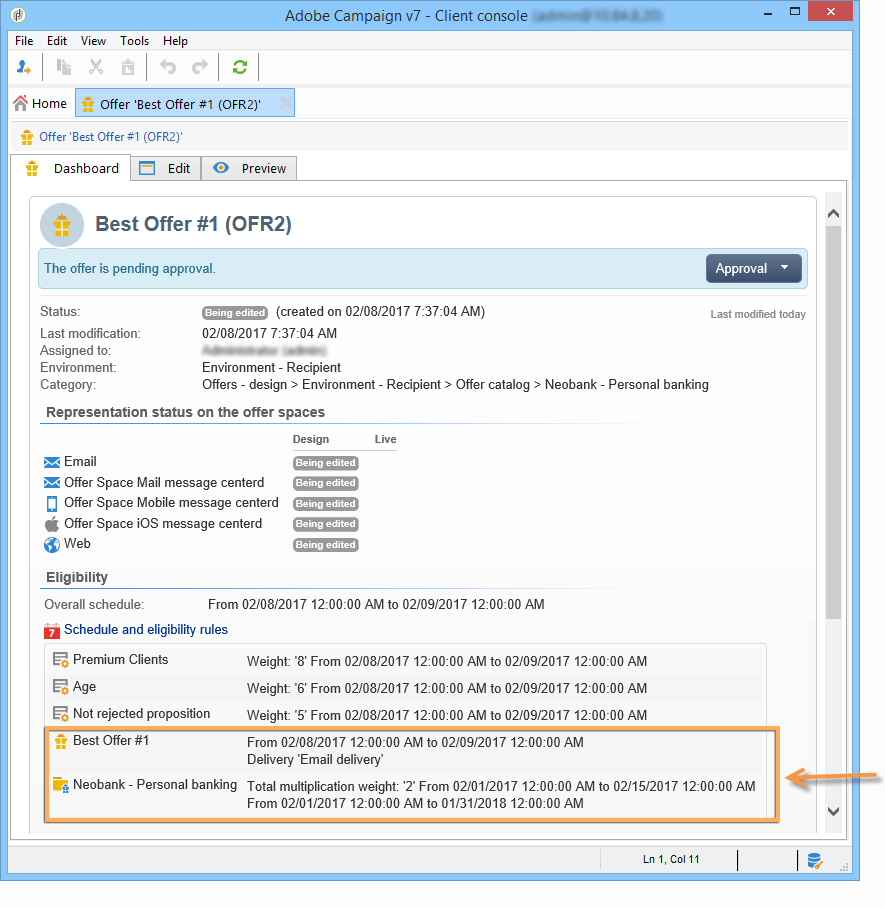Click the Being edited badge next to Status

coord(235,313)
